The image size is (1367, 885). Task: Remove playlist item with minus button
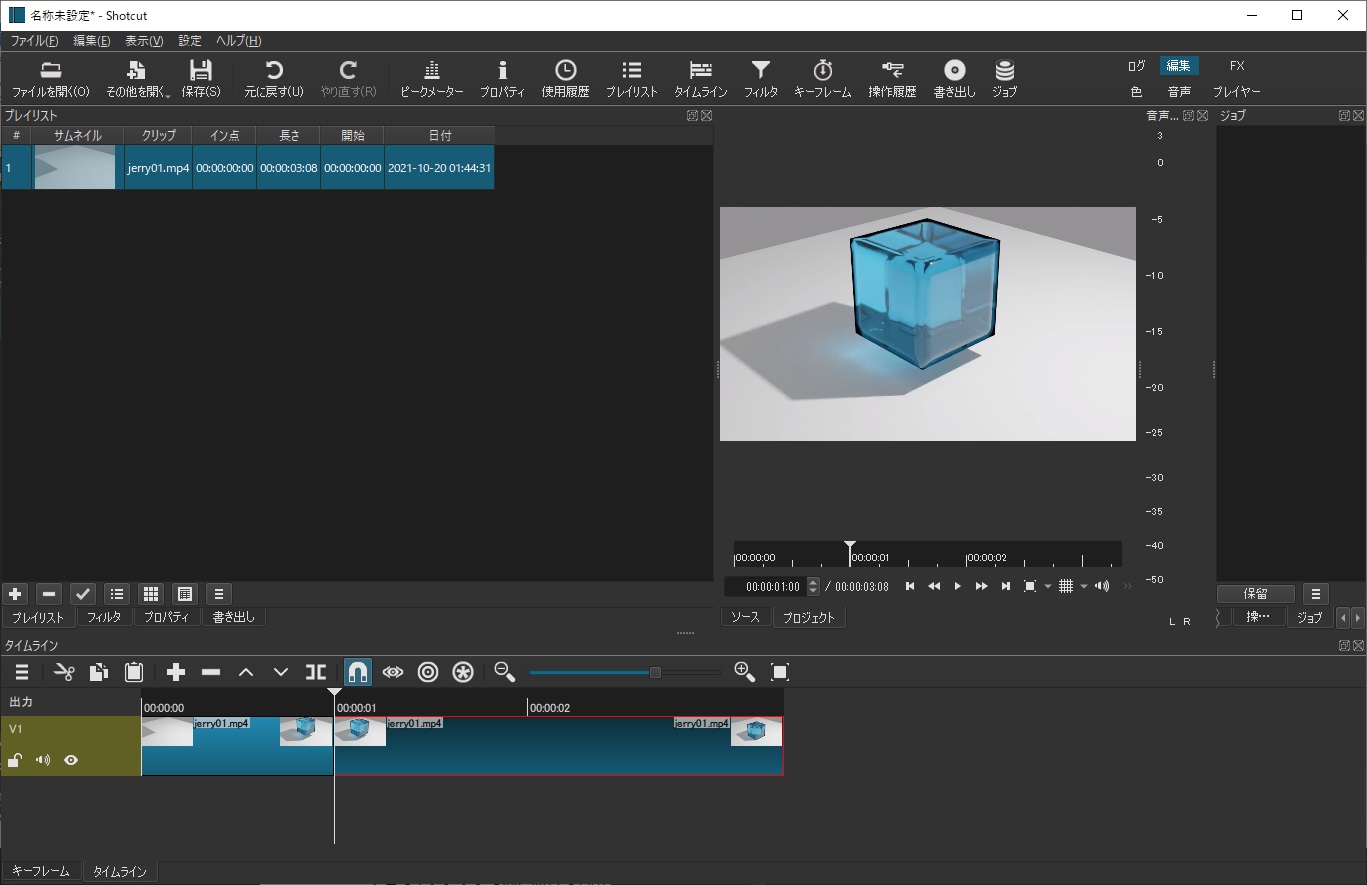[x=49, y=594]
